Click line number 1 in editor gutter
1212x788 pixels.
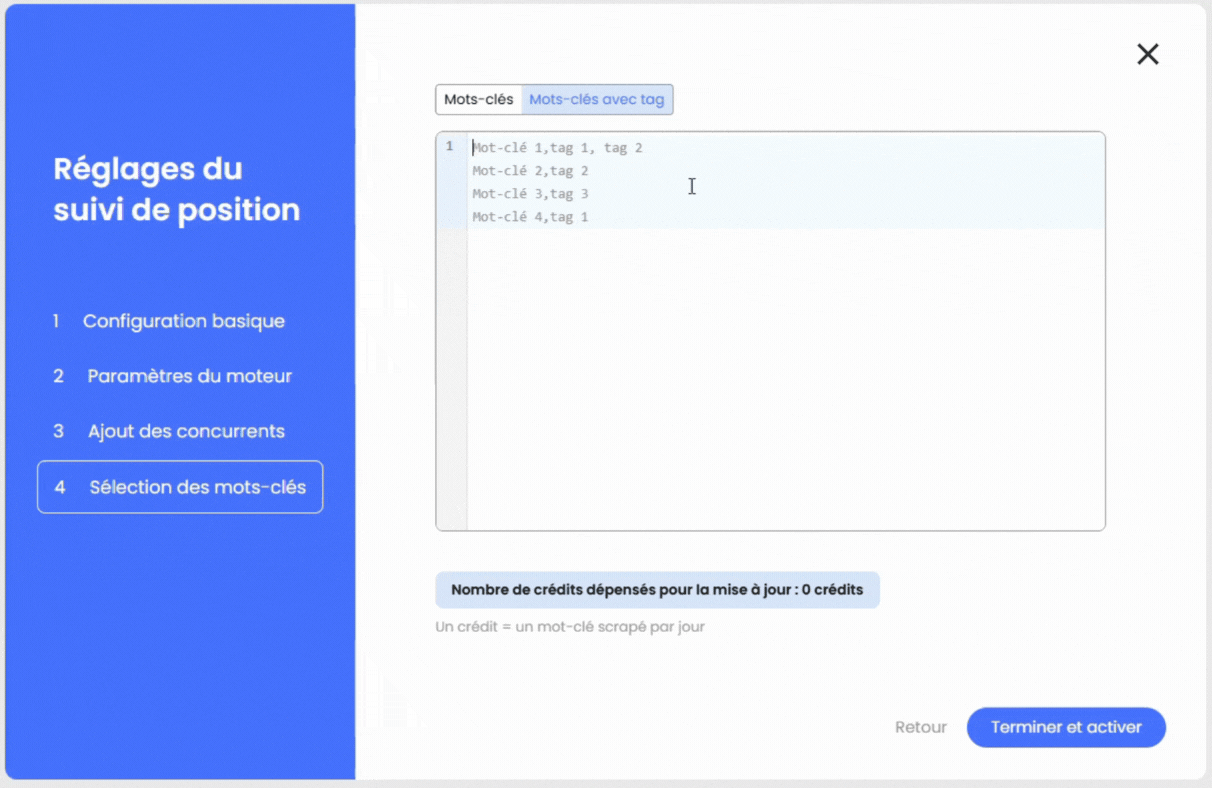tap(450, 147)
